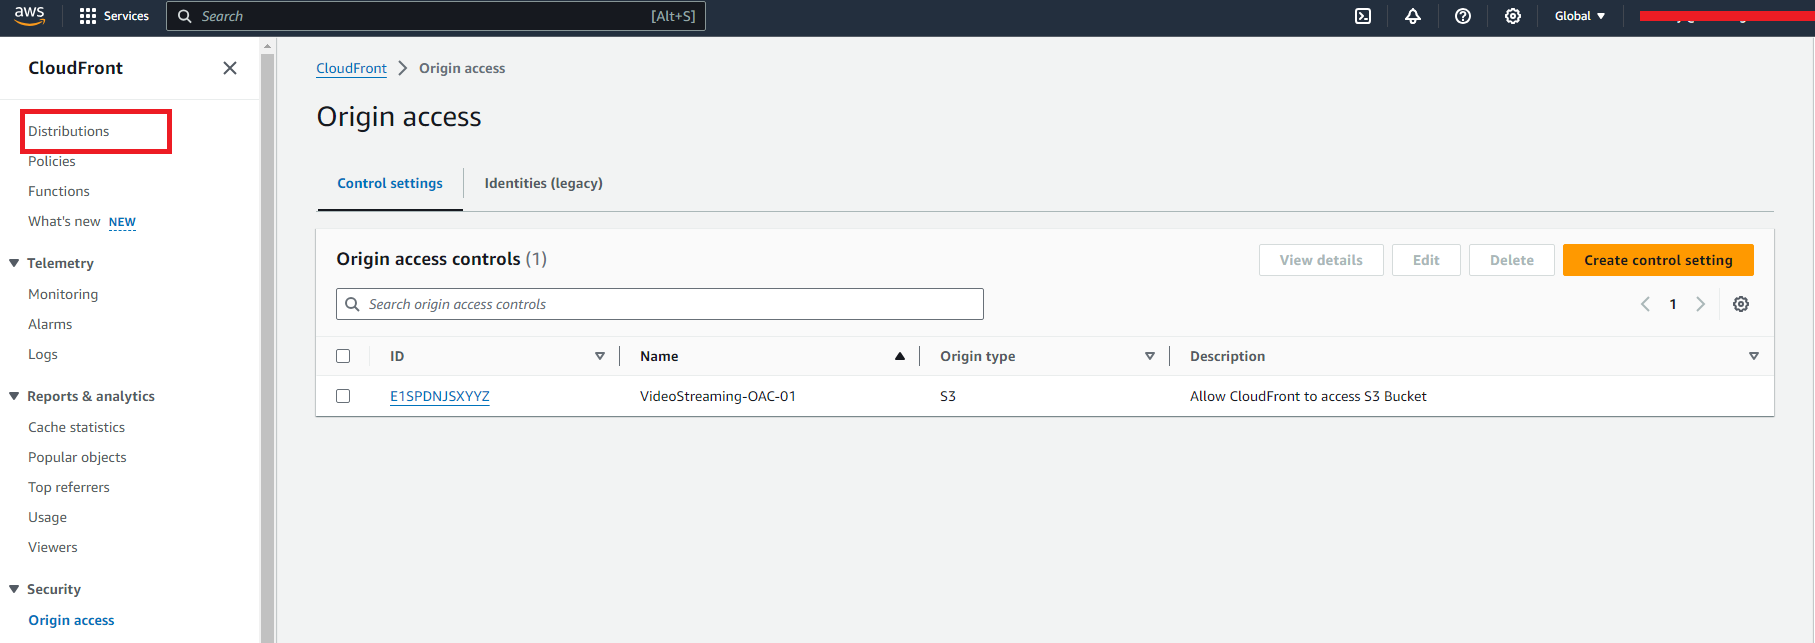This screenshot has width=1815, height=643.
Task: Sort by Name column ascending arrow
Action: pos(900,356)
